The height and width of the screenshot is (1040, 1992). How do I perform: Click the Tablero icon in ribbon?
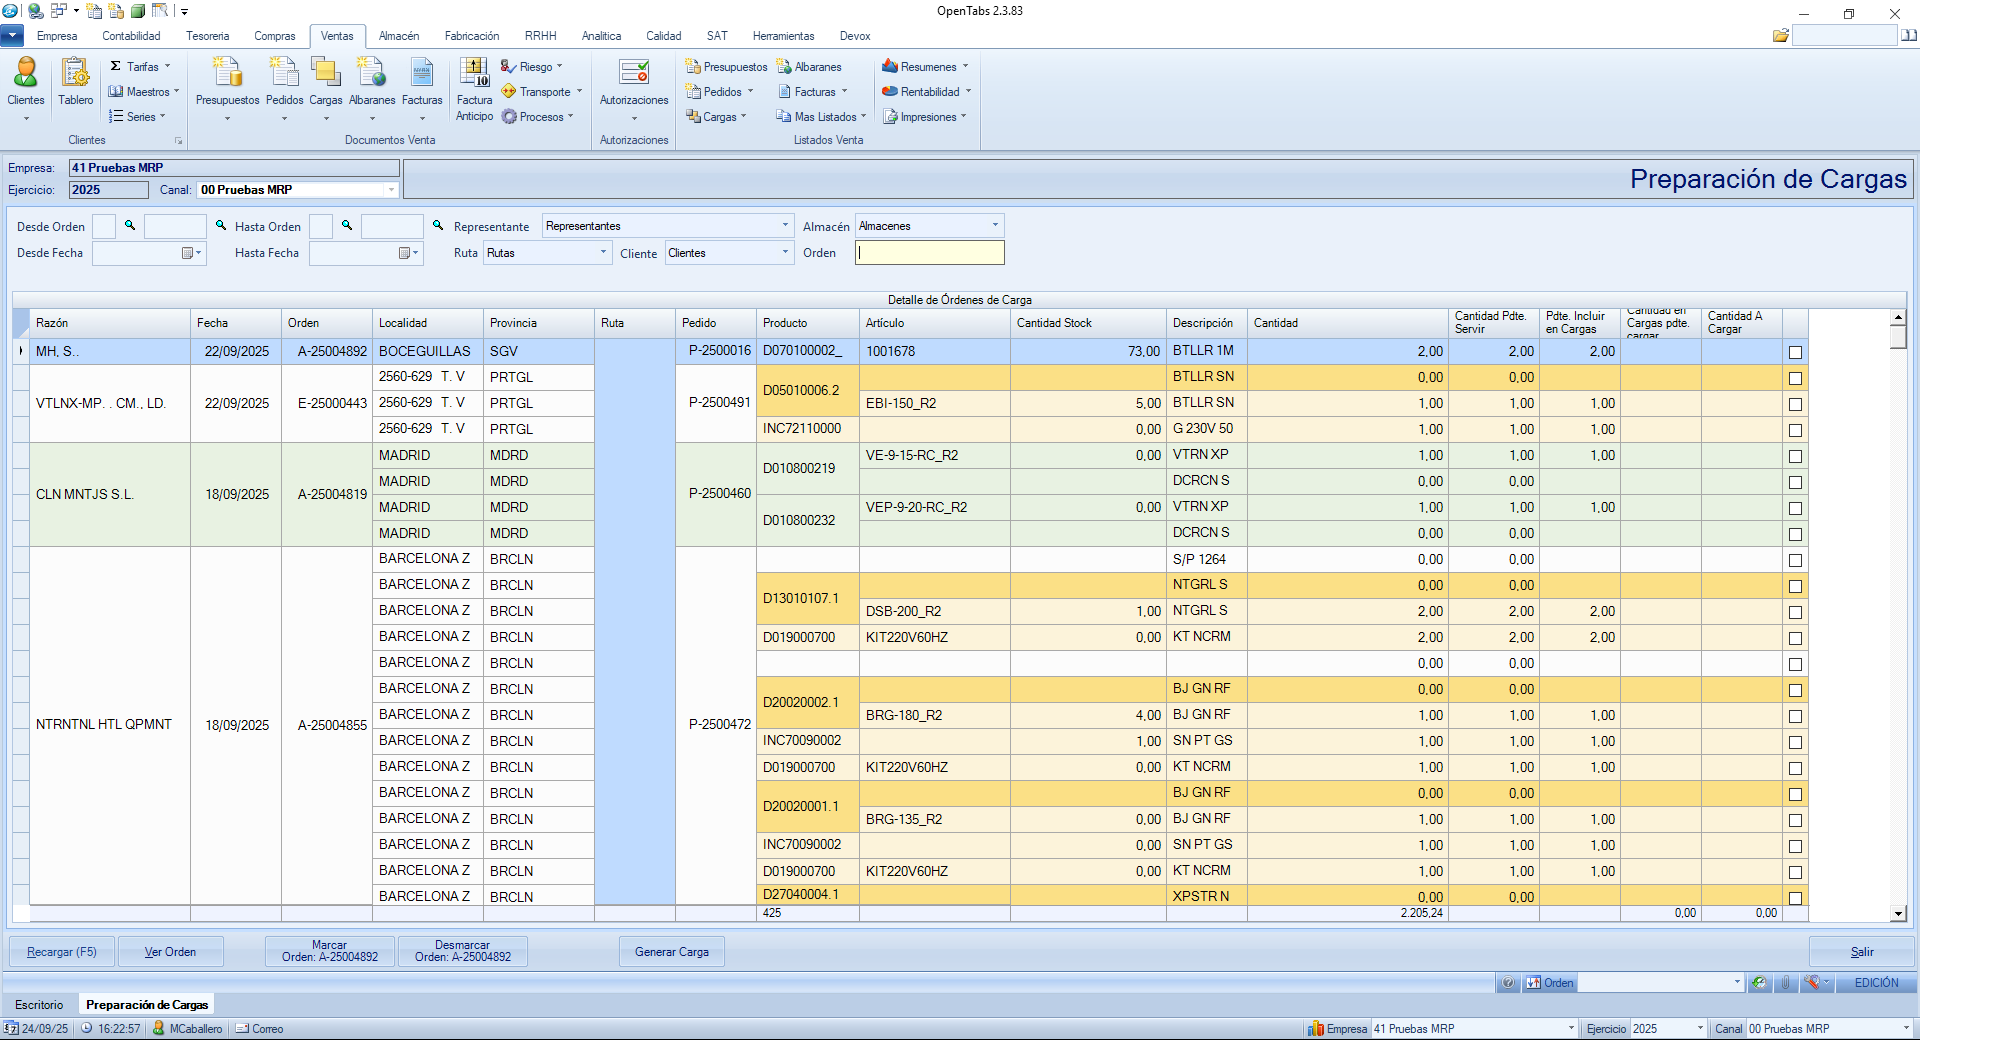click(x=75, y=80)
